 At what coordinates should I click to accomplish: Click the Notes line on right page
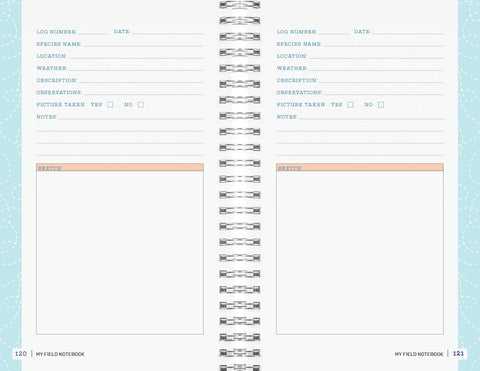(x=371, y=117)
